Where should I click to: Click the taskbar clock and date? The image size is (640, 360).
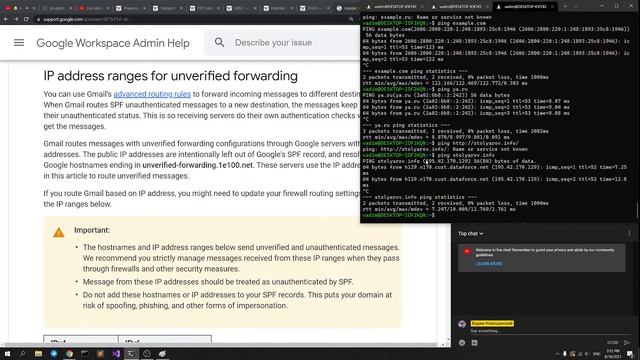[x=612, y=354]
